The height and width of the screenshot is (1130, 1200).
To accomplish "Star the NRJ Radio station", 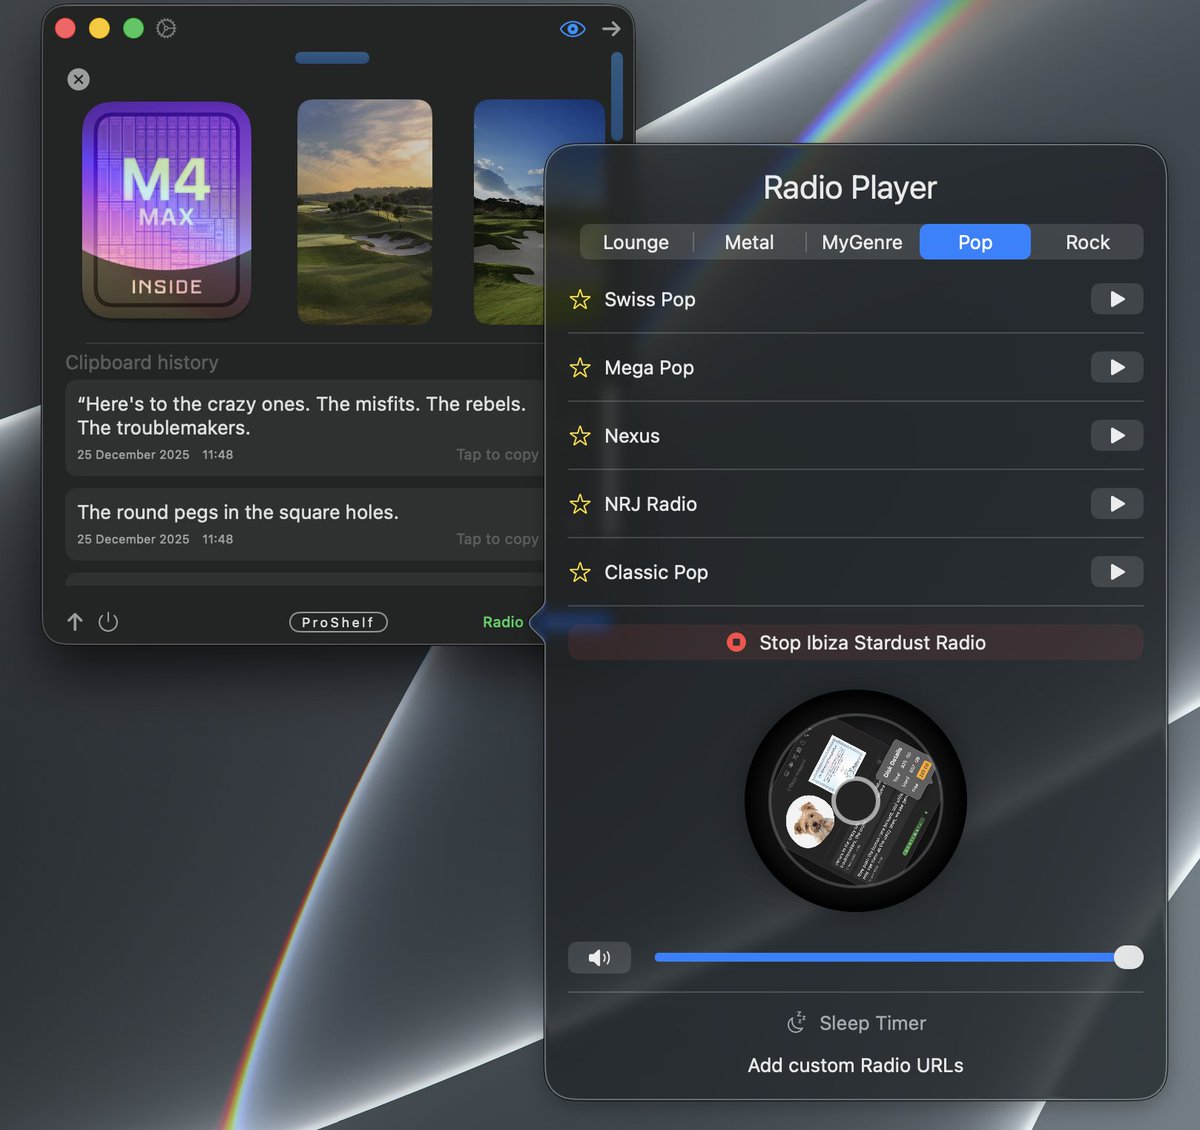I will click(580, 504).
